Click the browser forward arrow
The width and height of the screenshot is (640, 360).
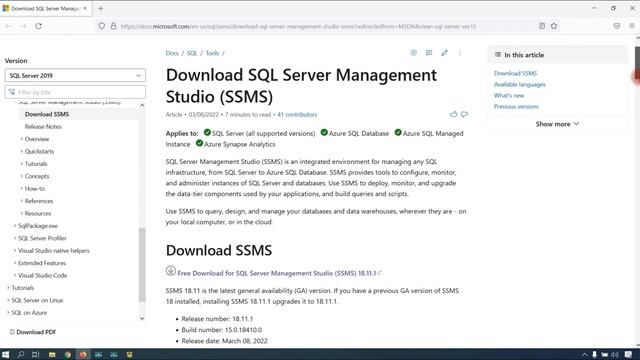(x=23, y=26)
